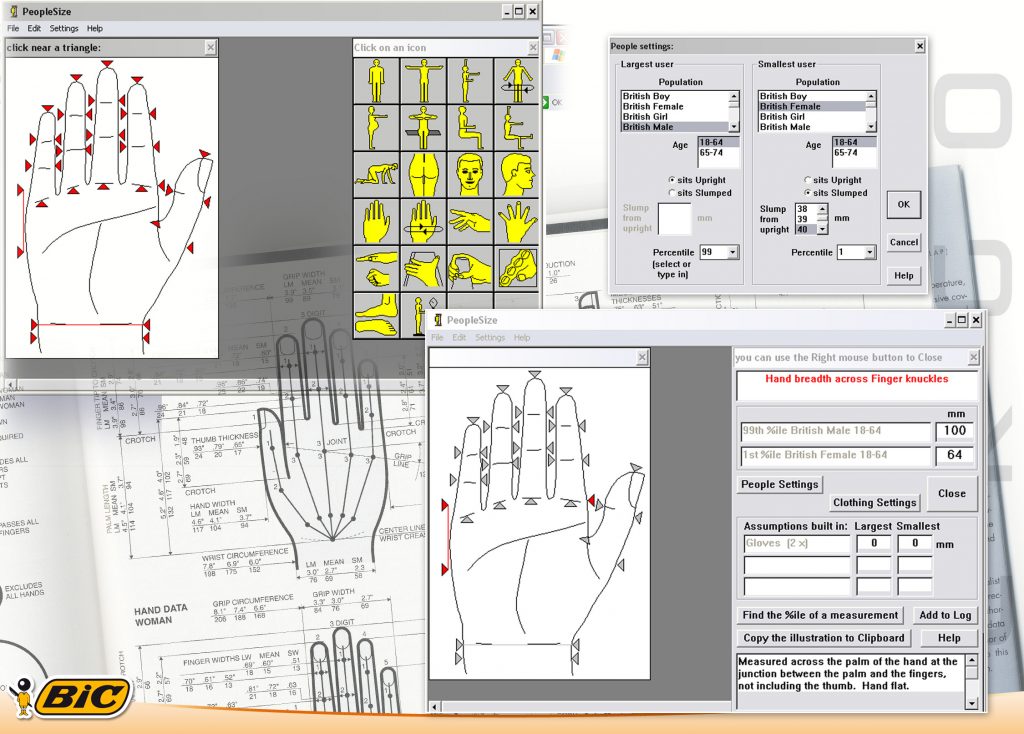
Task: Choose age 65-74 for Largest user
Action: pyautogui.click(x=718, y=152)
